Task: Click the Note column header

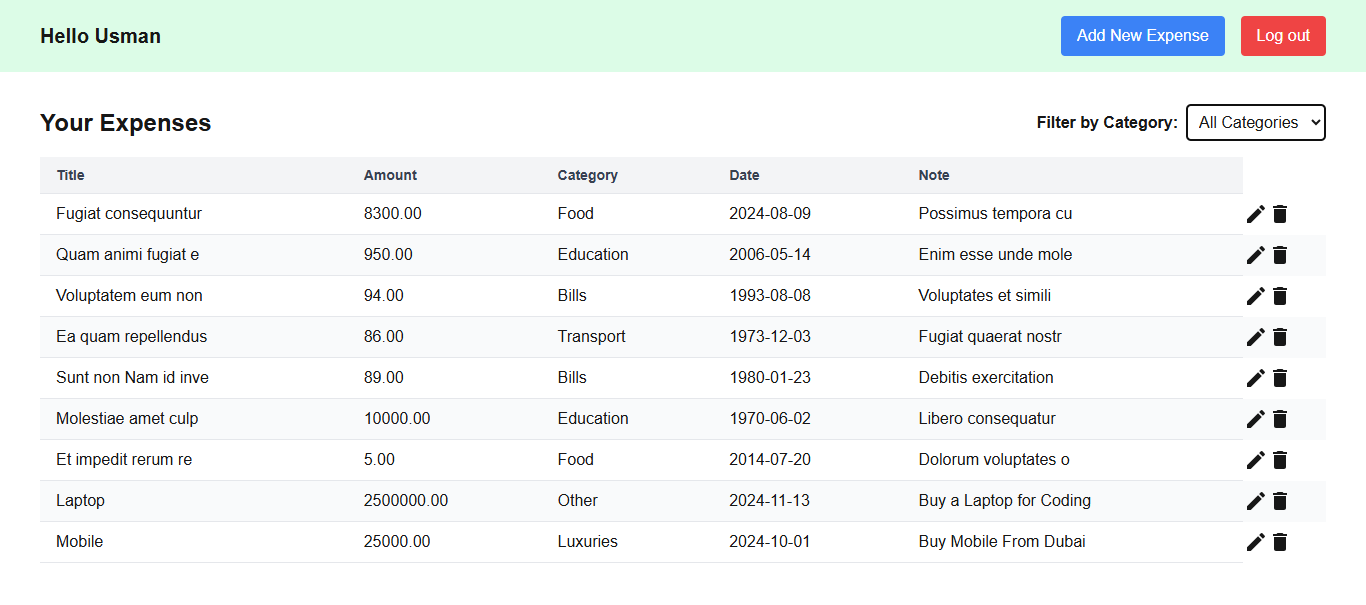Action: tap(934, 175)
